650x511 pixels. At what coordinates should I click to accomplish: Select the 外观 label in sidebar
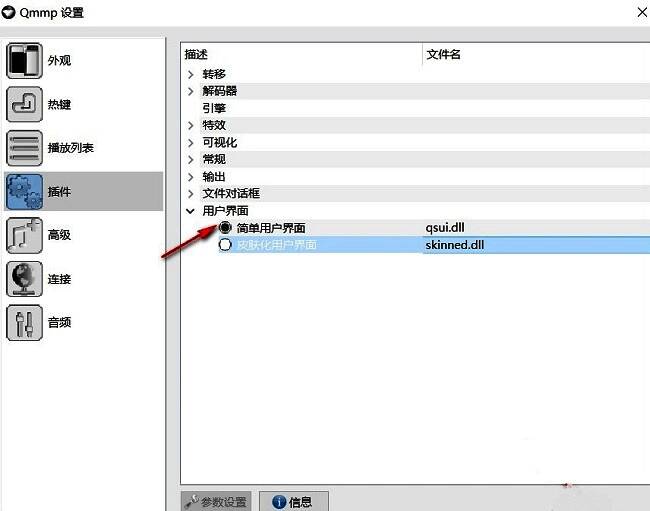[59, 61]
